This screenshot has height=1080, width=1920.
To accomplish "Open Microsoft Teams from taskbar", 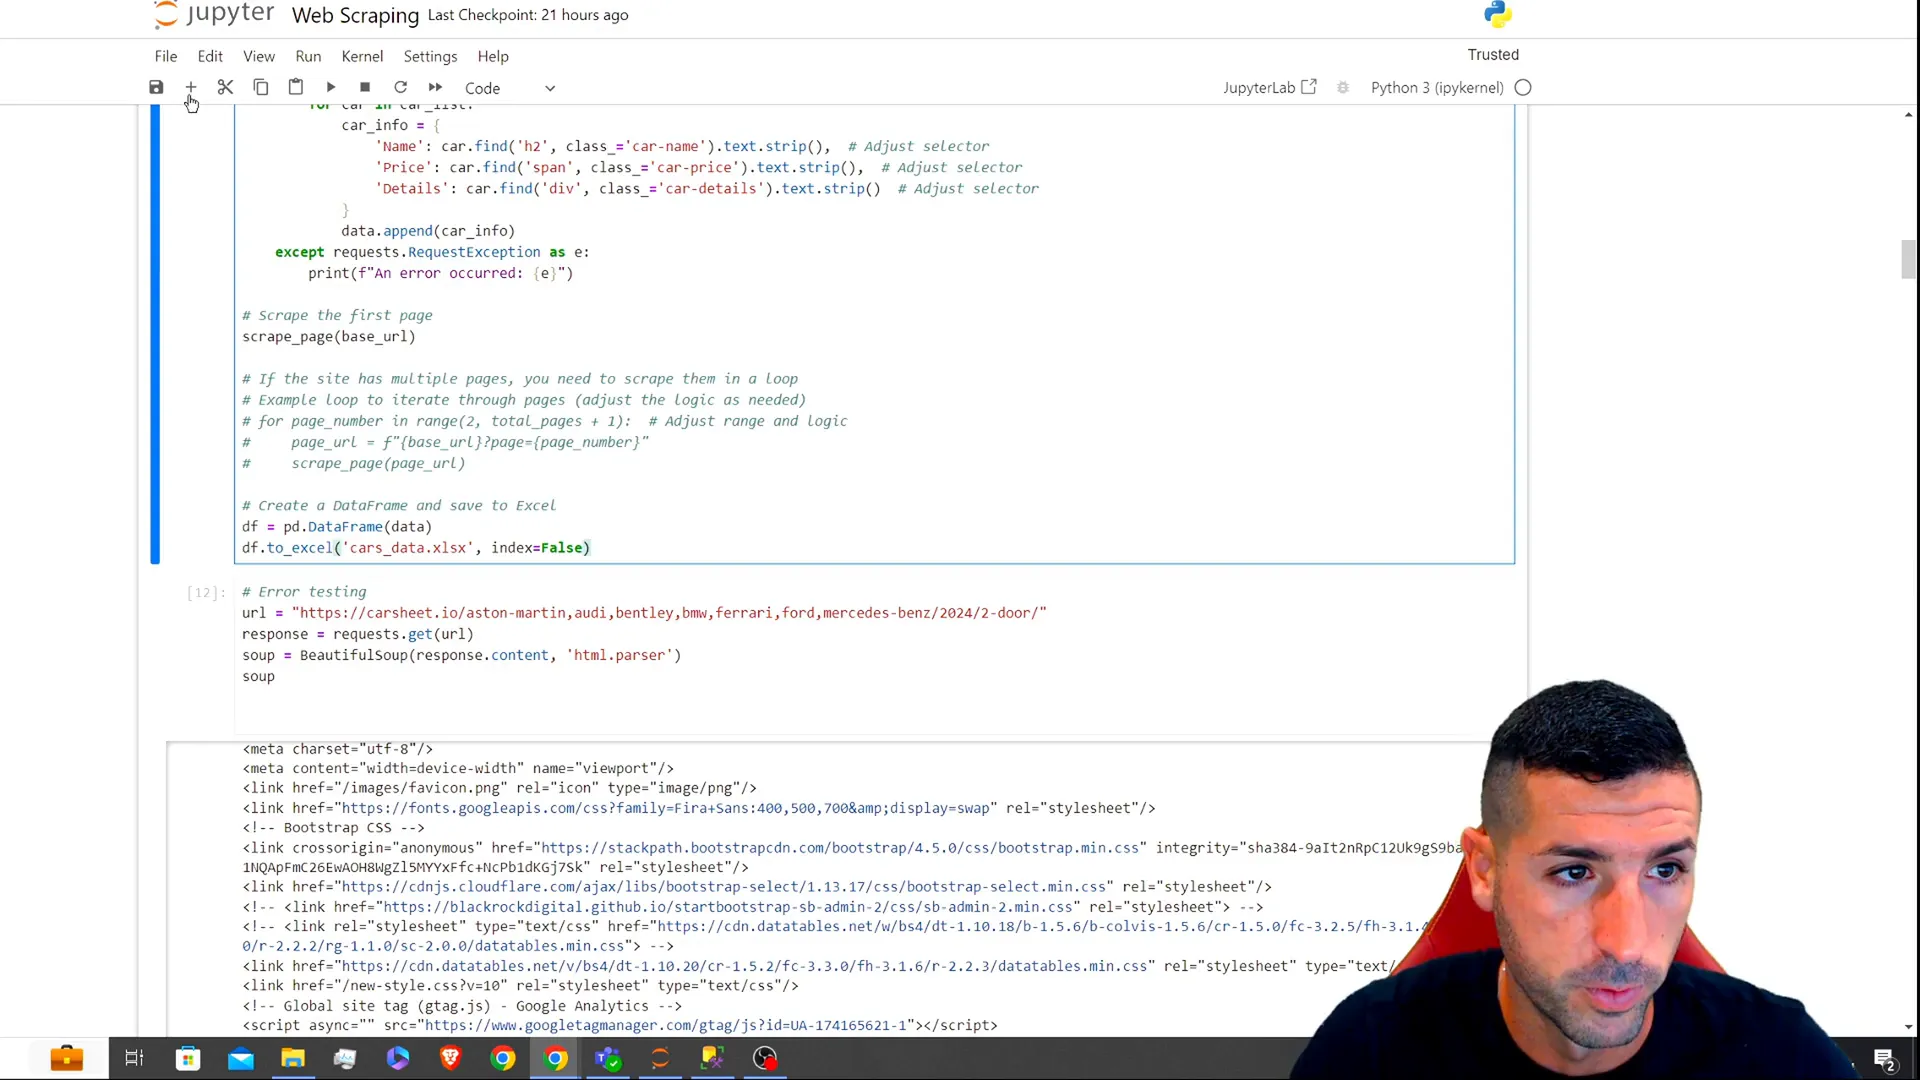I will pos(608,1058).
